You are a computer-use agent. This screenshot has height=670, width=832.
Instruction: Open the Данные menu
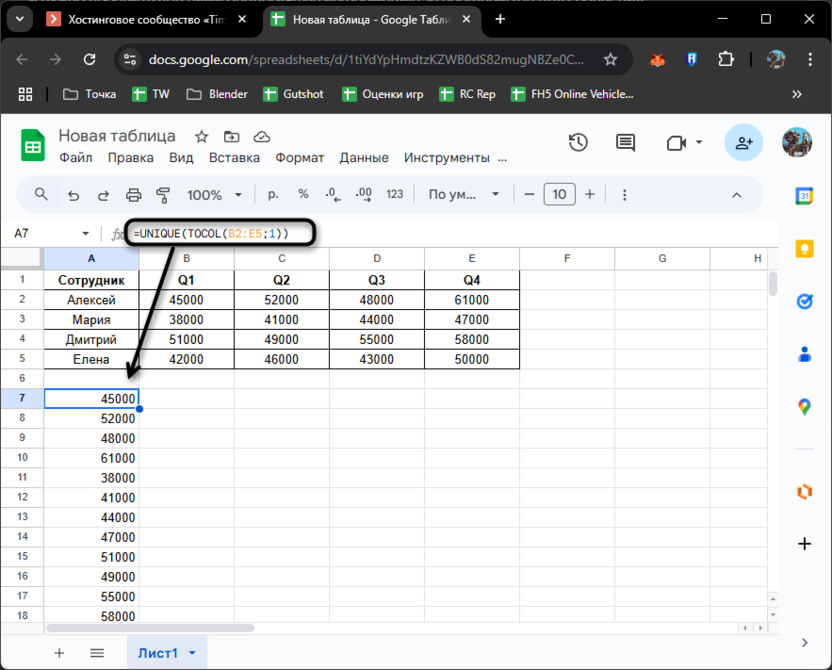(x=364, y=157)
